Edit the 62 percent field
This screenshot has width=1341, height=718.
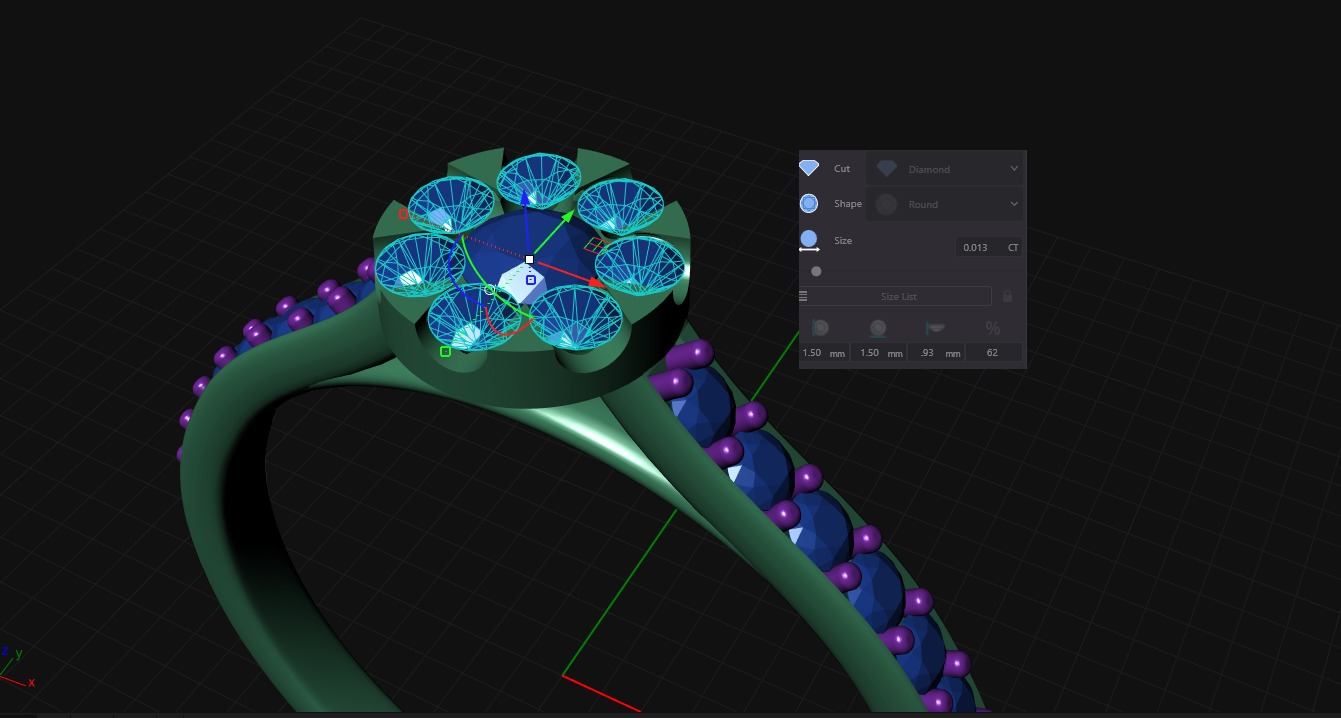[x=993, y=352]
